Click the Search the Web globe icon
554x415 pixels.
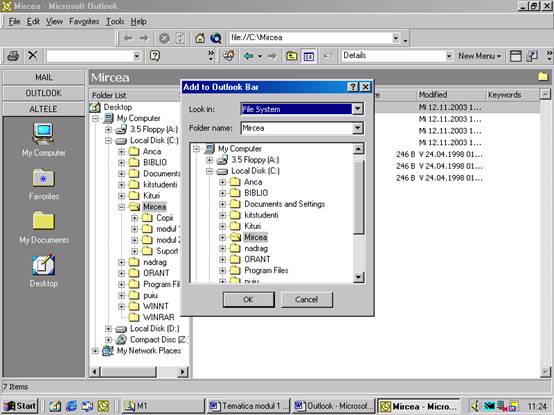tap(216, 38)
